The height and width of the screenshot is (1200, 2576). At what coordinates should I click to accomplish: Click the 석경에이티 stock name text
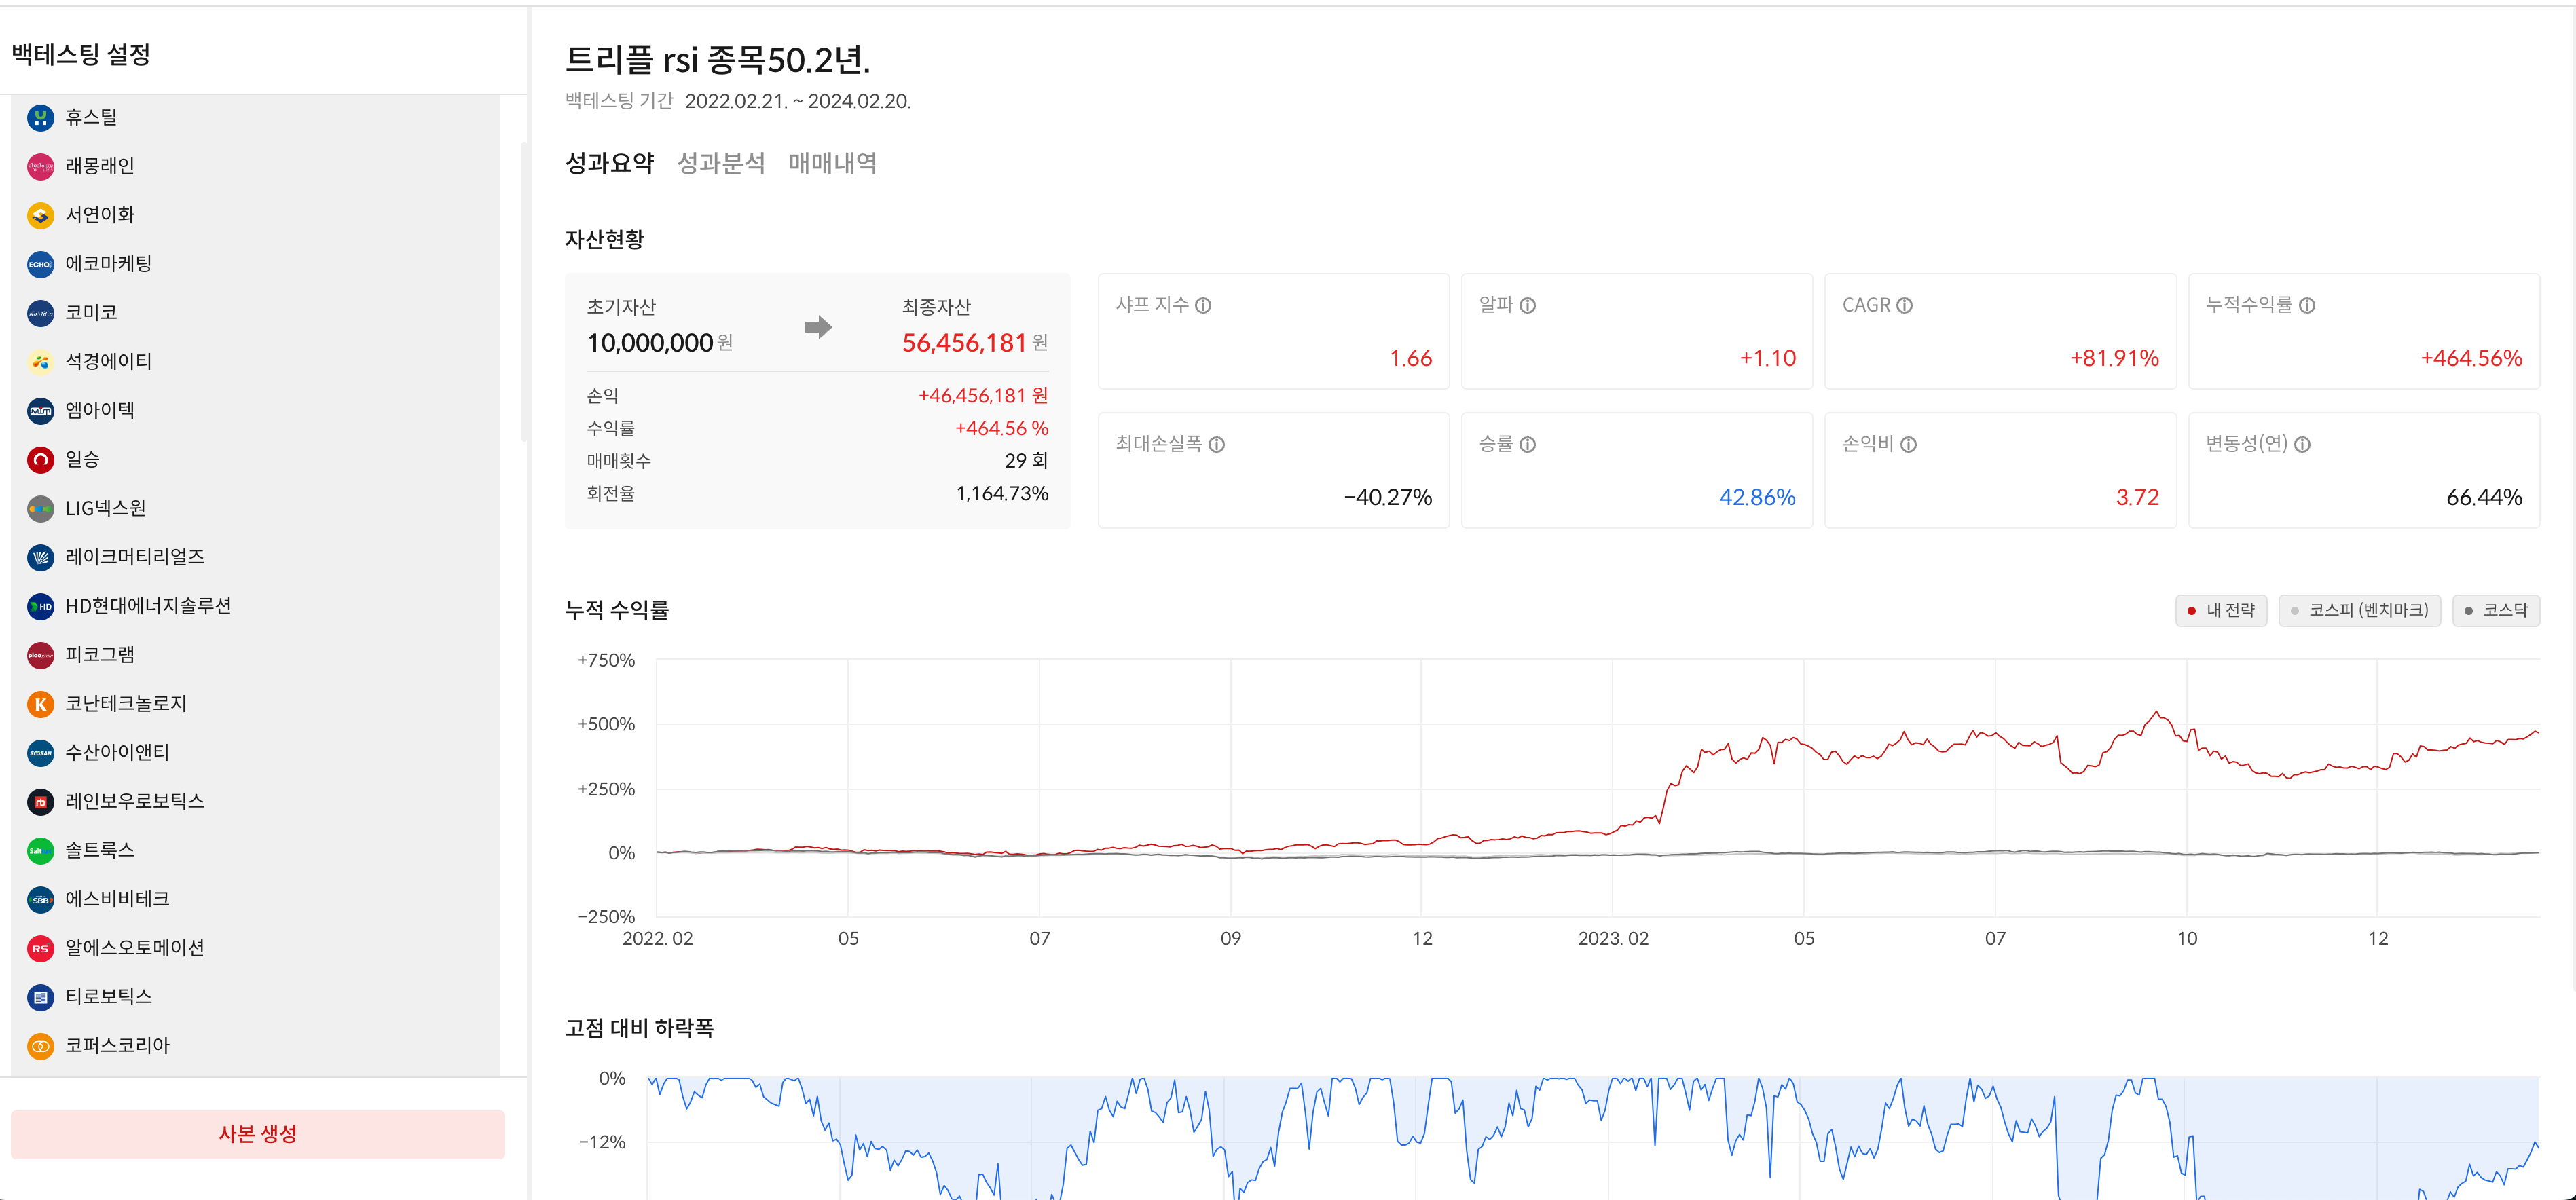[x=108, y=362]
